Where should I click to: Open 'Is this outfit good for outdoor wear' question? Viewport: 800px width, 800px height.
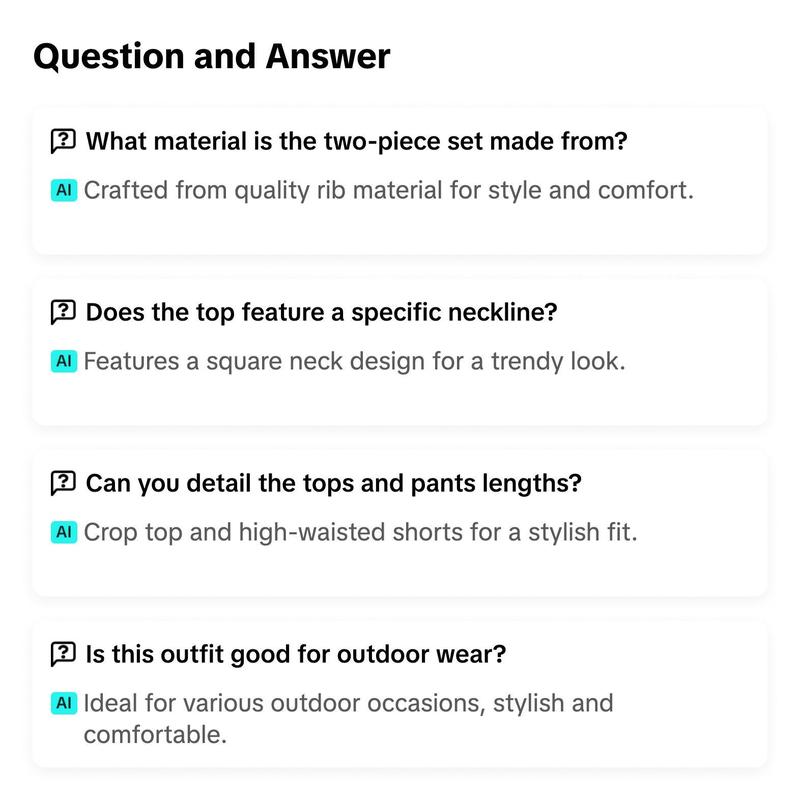click(295, 654)
